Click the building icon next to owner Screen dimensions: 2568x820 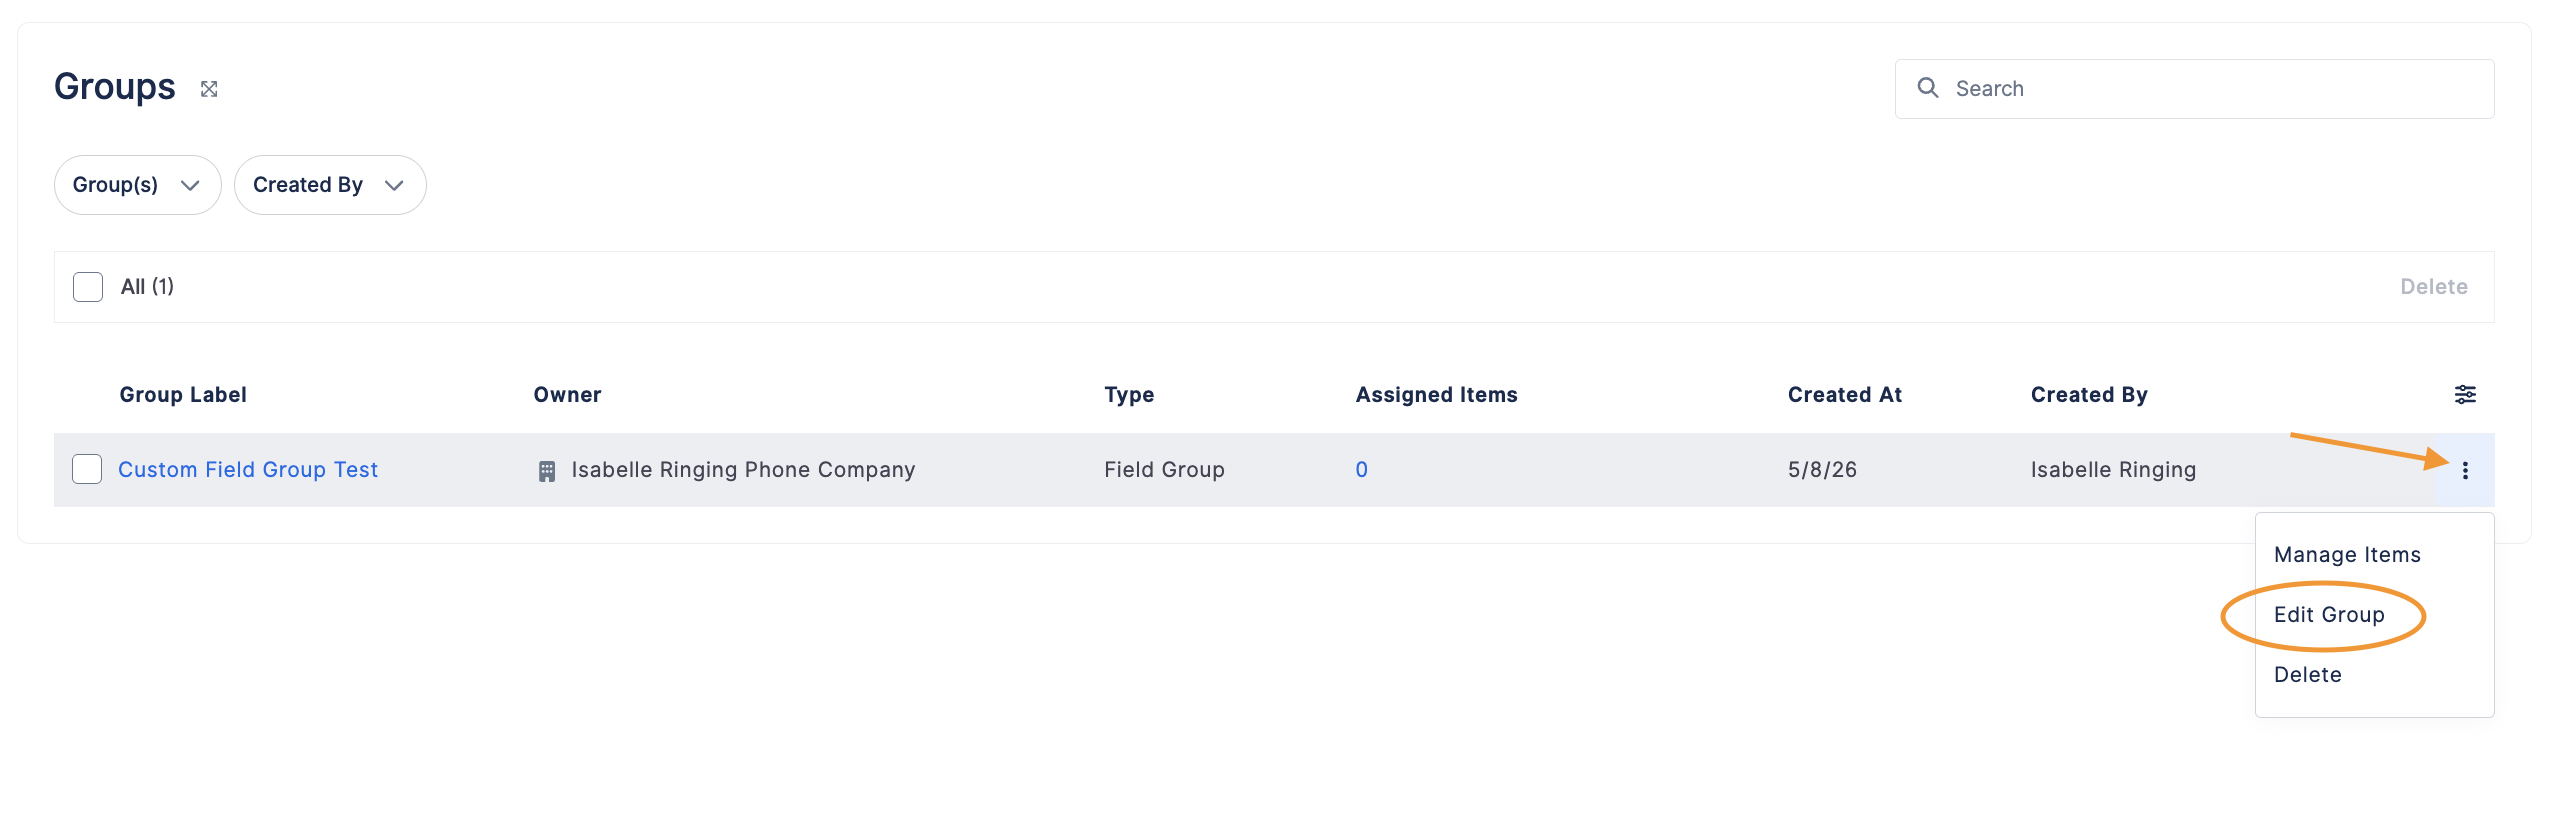coord(547,471)
